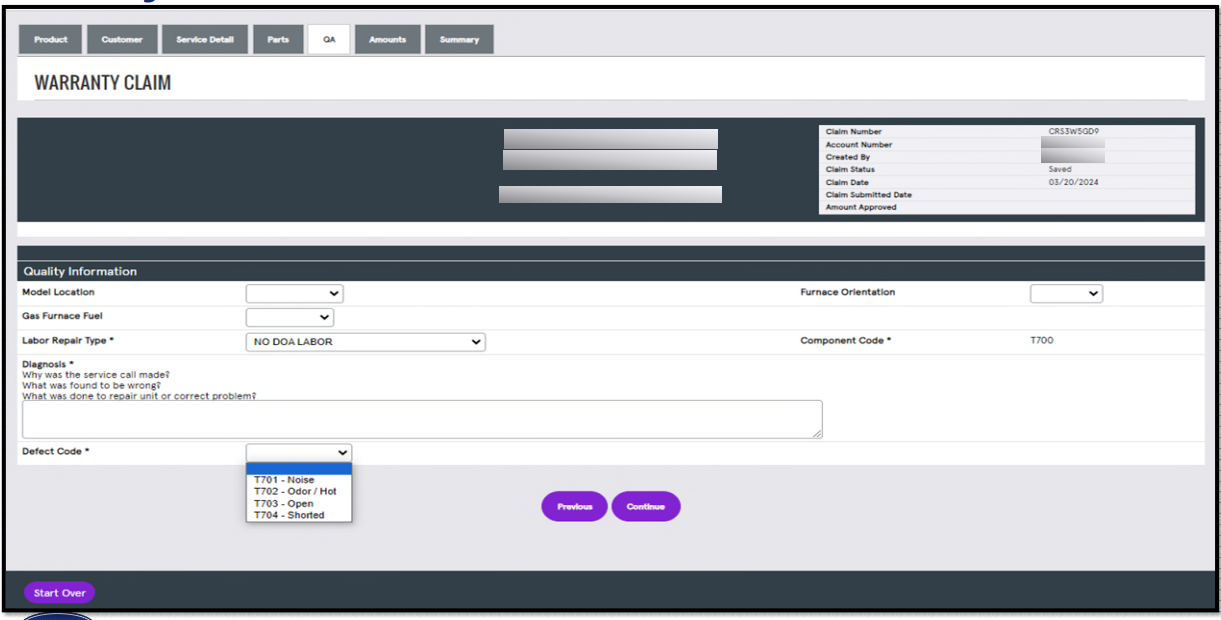1221x620 pixels.
Task: Switch to the Product tab
Action: (x=49, y=39)
